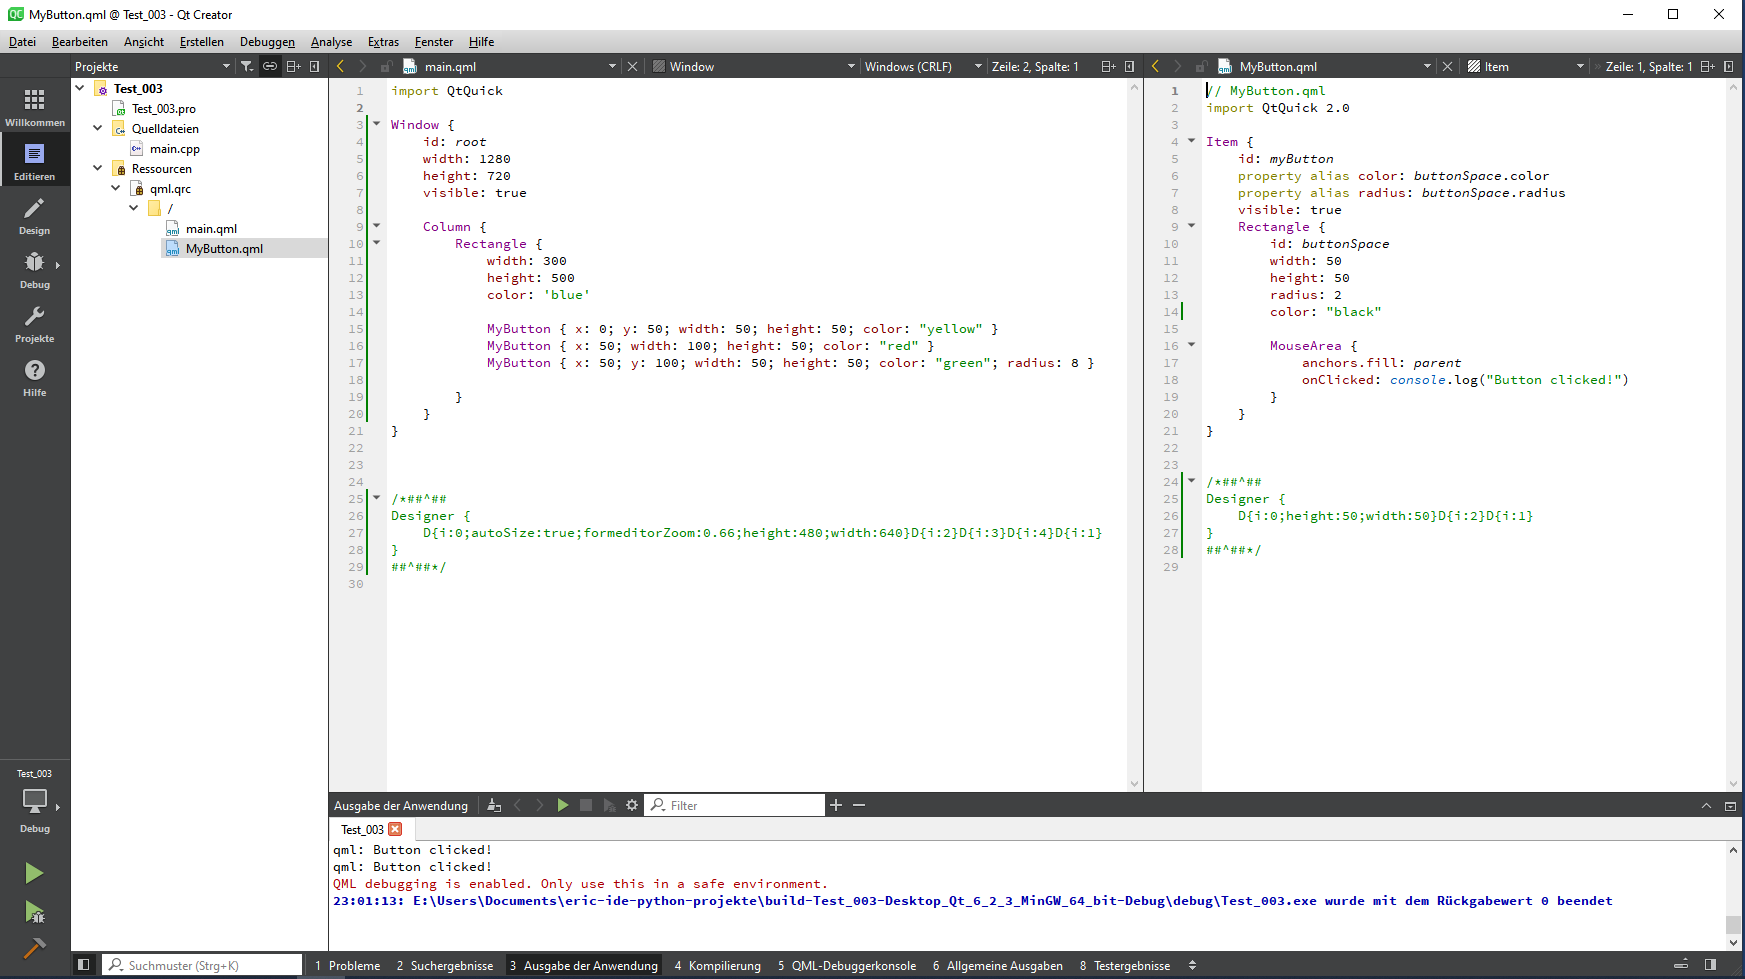Open the Debug mode in sidebar

34,269
